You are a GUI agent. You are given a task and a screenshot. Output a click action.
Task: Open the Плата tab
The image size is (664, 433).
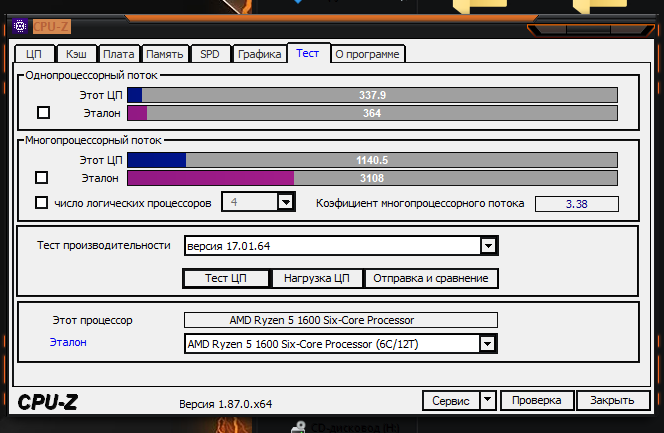[119, 54]
